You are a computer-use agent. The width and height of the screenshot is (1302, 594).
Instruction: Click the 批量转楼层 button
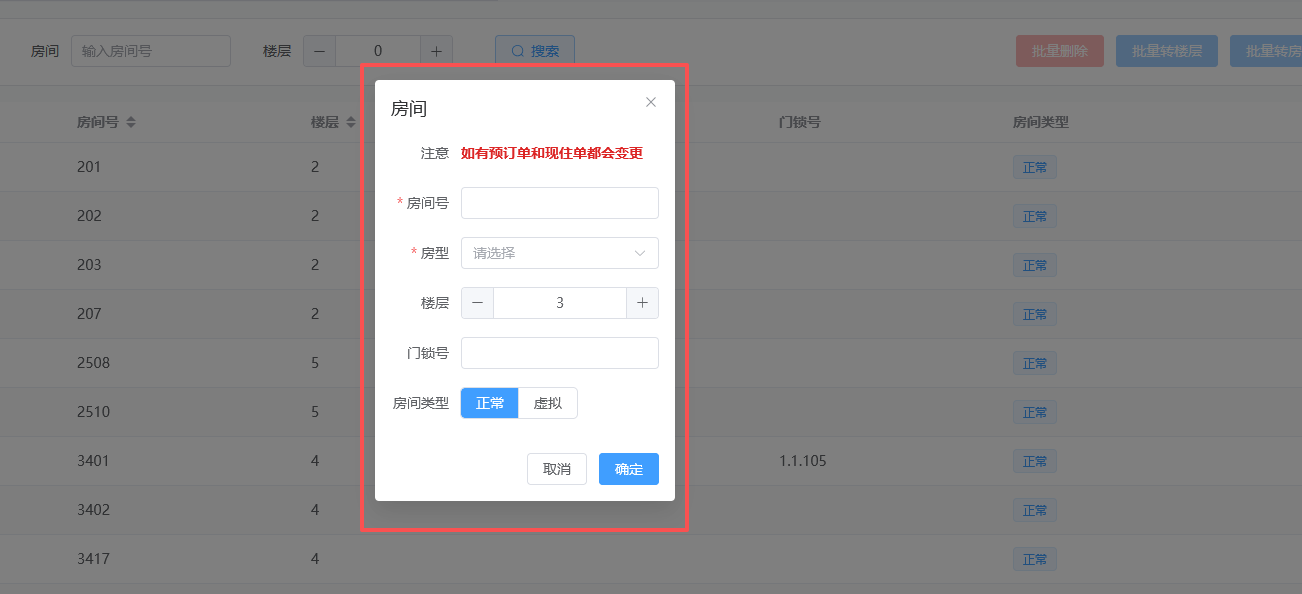(x=1167, y=51)
